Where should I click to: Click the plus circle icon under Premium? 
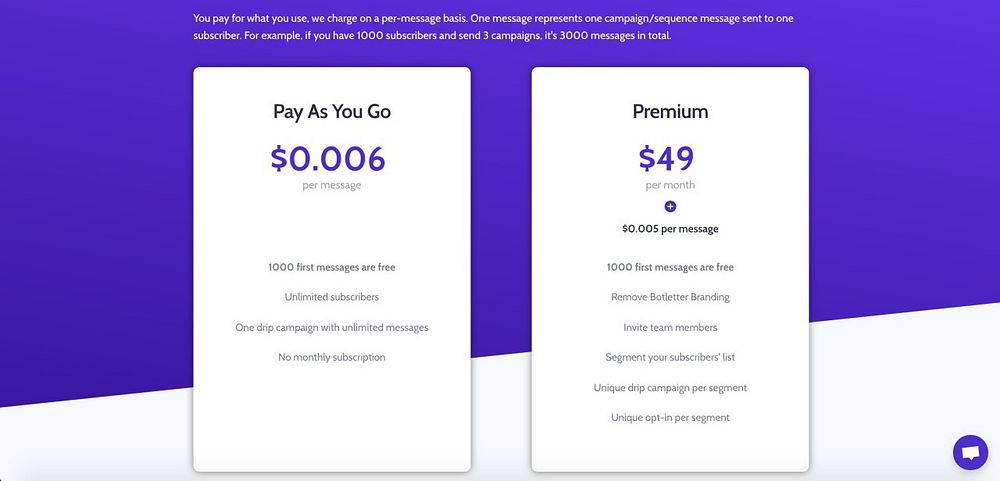[x=670, y=207]
